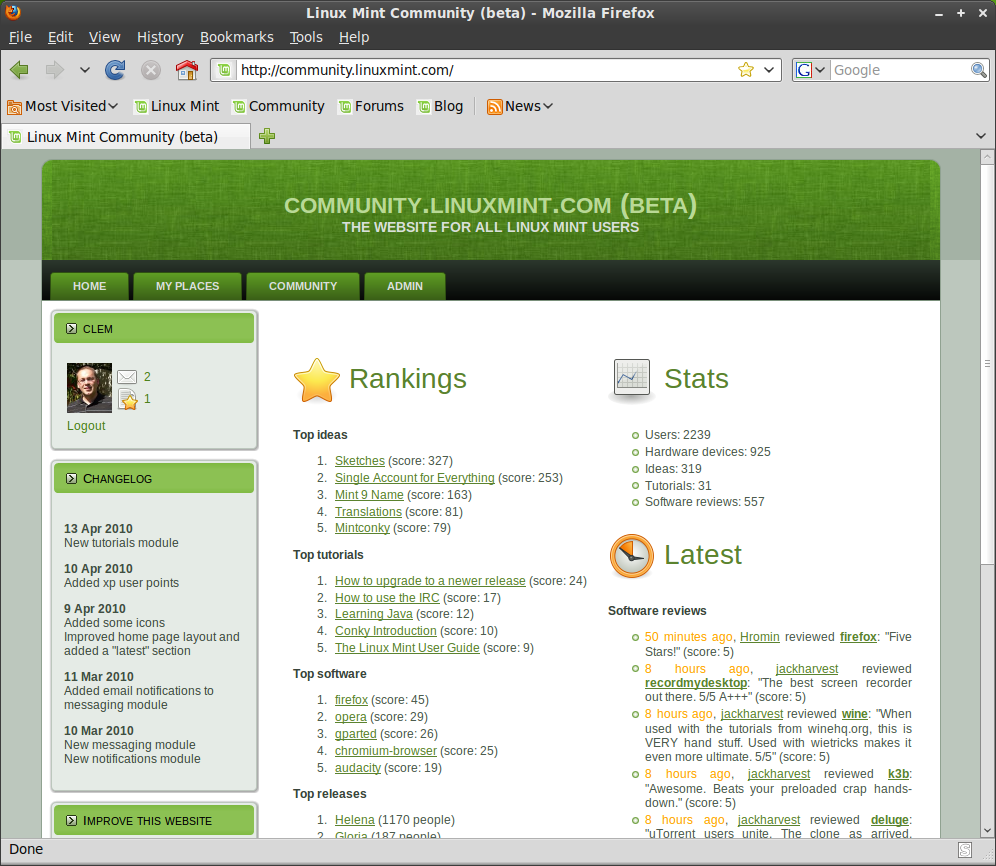Viewport: 996px width, 866px height.
Task: Open the History menu
Action: click(x=160, y=37)
